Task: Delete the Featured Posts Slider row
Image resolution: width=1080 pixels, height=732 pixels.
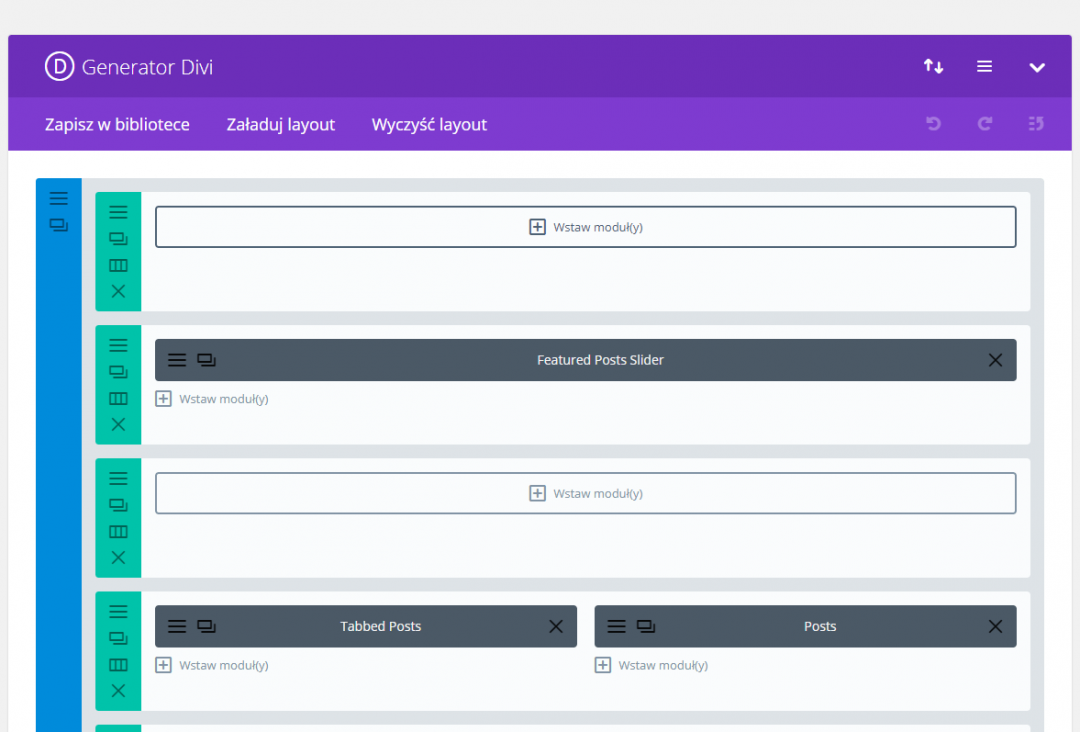Action: (118, 424)
